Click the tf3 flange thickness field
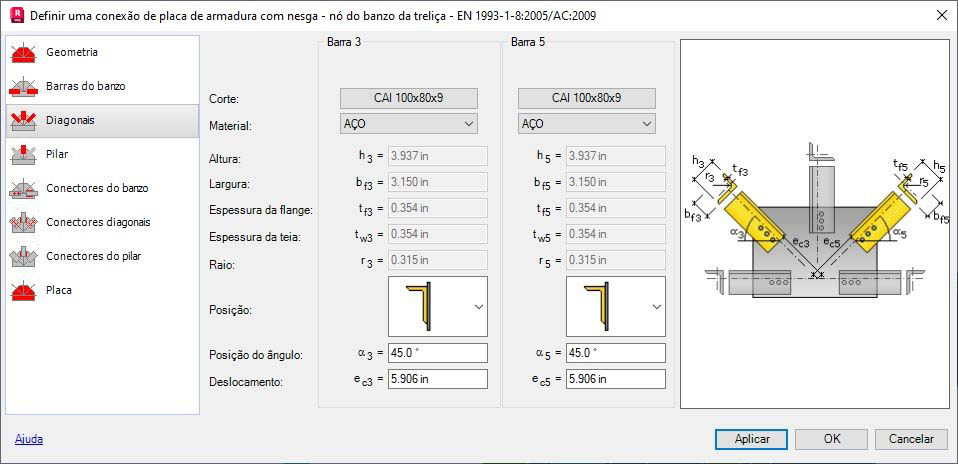This screenshot has width=958, height=464. click(437, 208)
